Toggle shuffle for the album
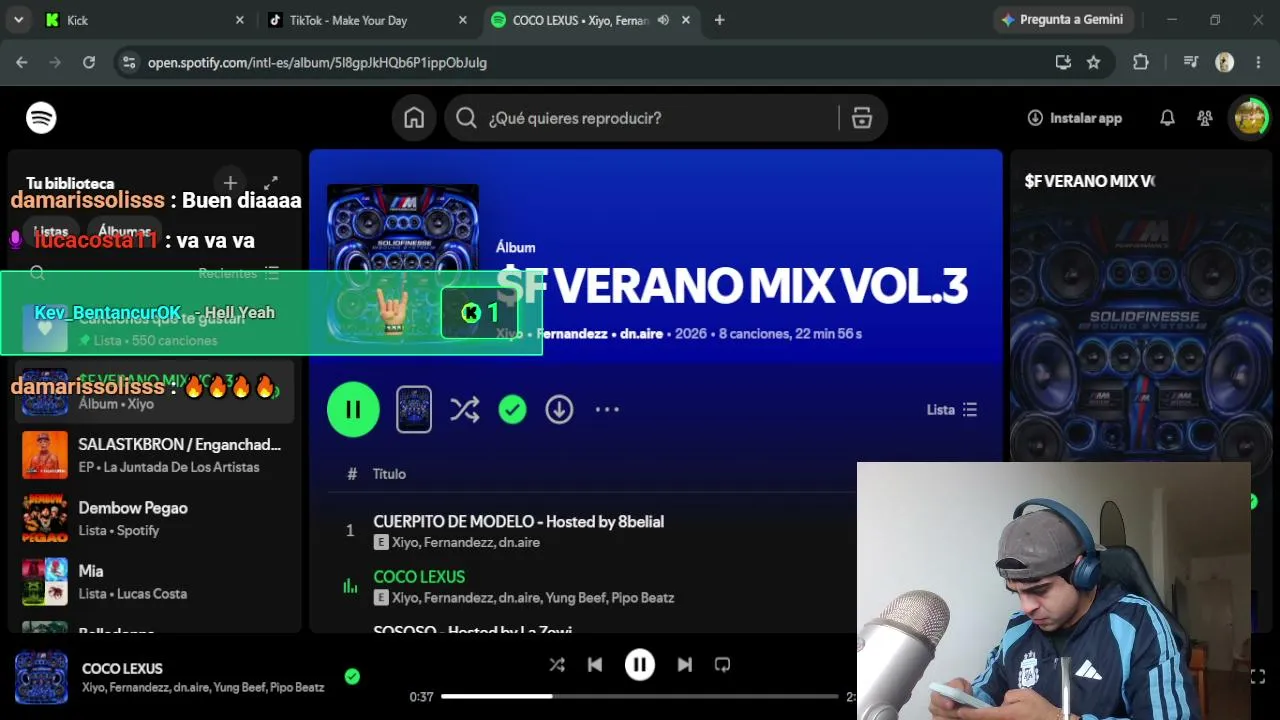The height and width of the screenshot is (720, 1280). tap(464, 409)
